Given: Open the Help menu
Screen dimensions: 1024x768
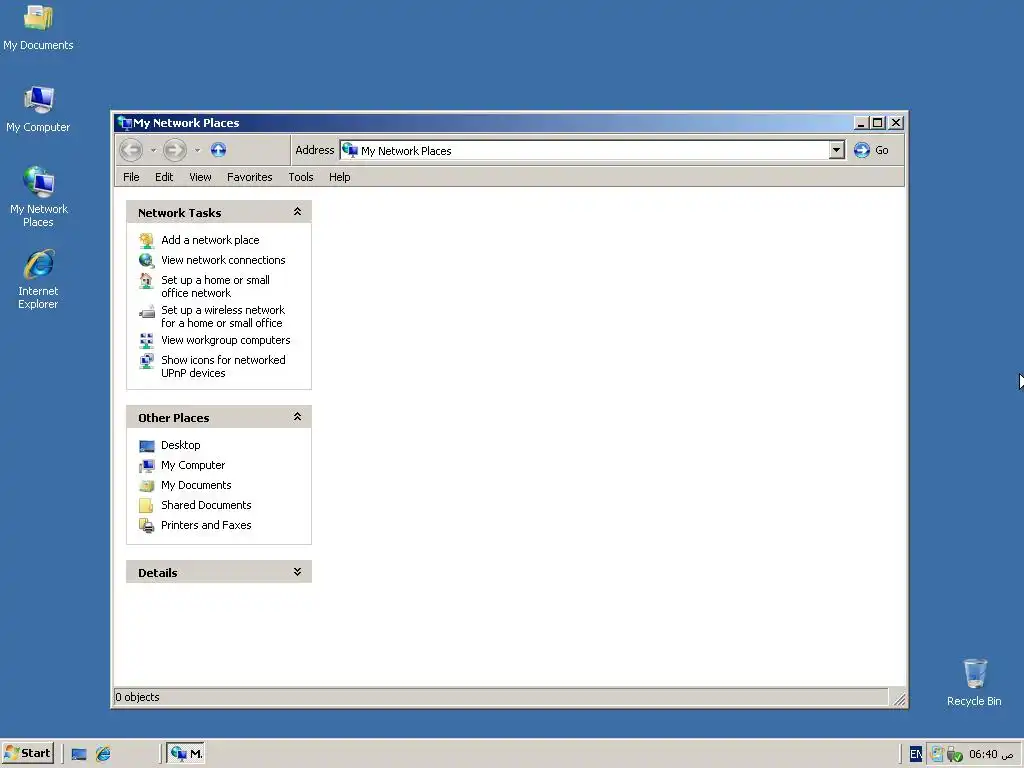Looking at the screenshot, I should point(340,177).
